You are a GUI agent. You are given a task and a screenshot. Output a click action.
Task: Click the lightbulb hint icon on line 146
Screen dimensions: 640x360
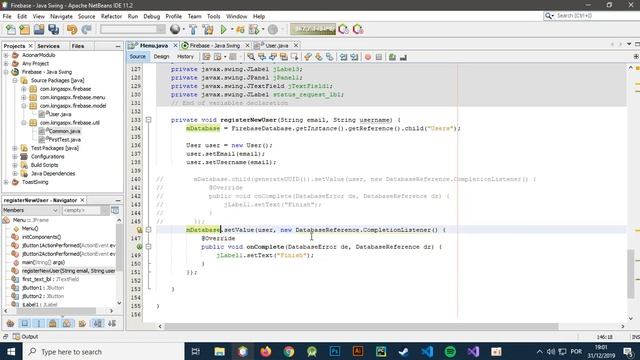[x=139, y=230]
